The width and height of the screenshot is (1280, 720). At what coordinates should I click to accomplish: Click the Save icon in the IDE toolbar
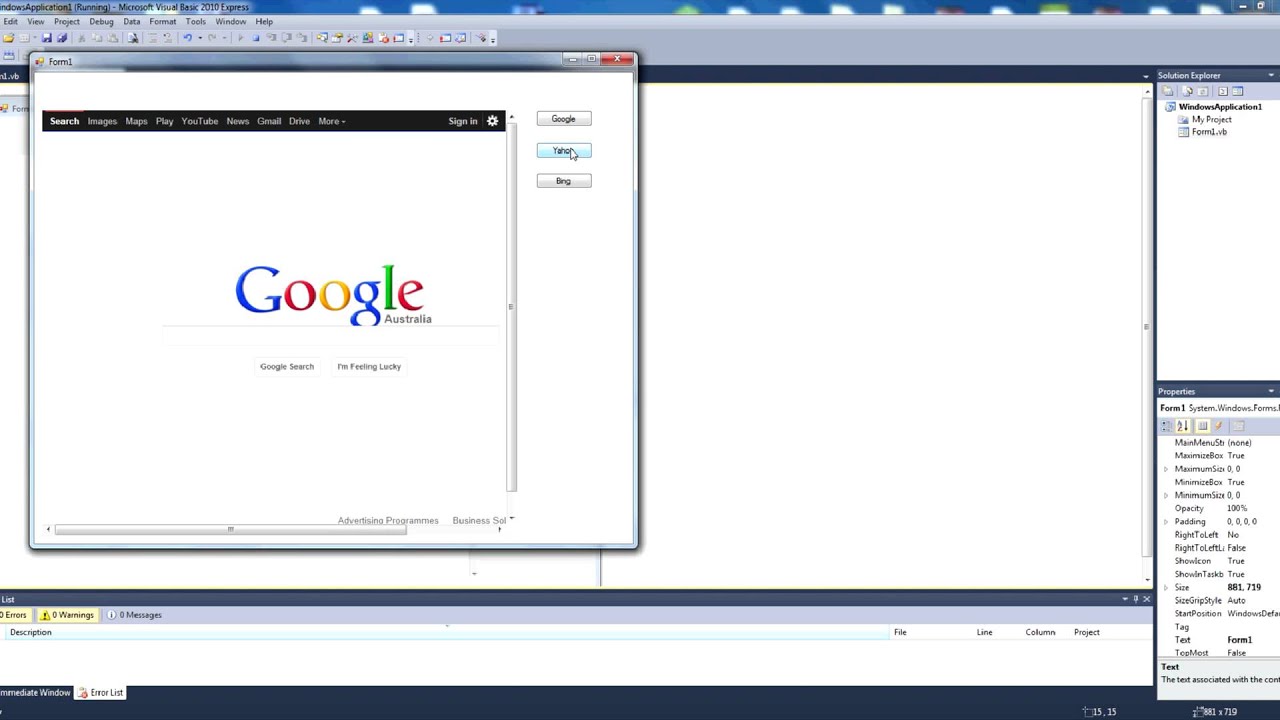pyautogui.click(x=47, y=38)
